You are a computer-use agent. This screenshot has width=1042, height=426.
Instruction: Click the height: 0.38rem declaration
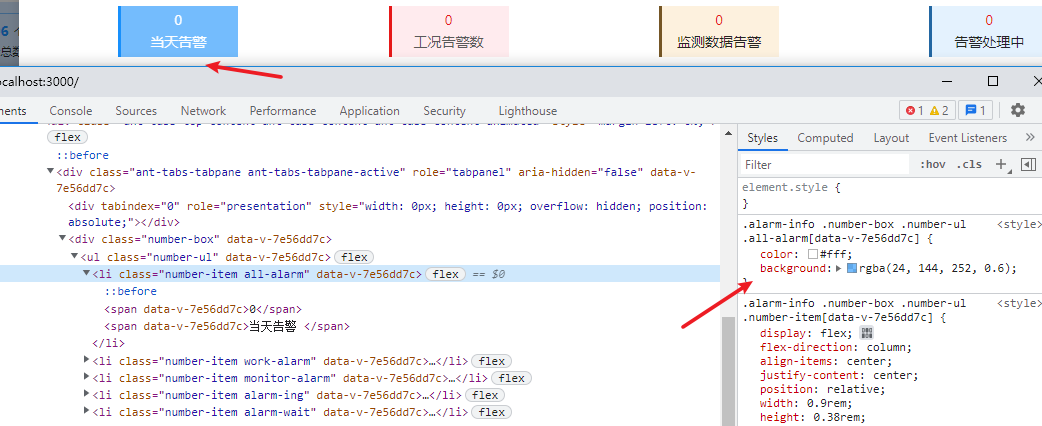(813, 417)
